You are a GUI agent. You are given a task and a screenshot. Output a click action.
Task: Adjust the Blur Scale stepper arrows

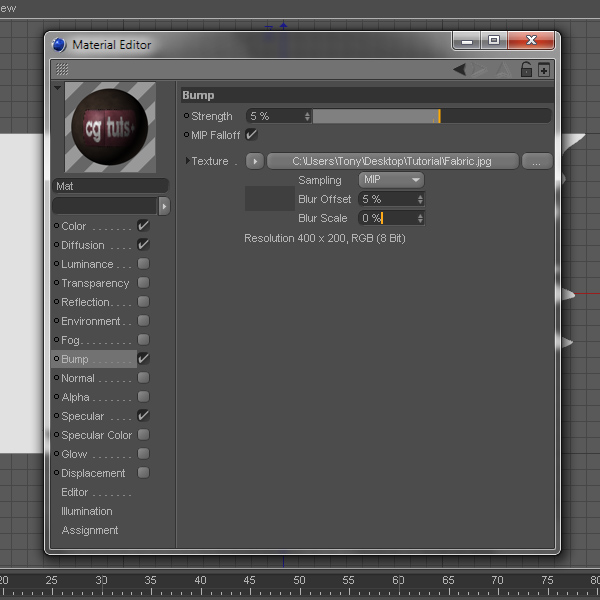[420, 218]
